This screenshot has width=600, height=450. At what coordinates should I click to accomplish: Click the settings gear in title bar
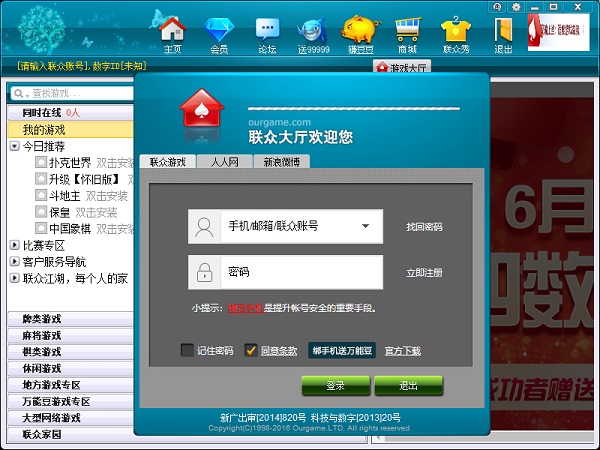point(516,7)
